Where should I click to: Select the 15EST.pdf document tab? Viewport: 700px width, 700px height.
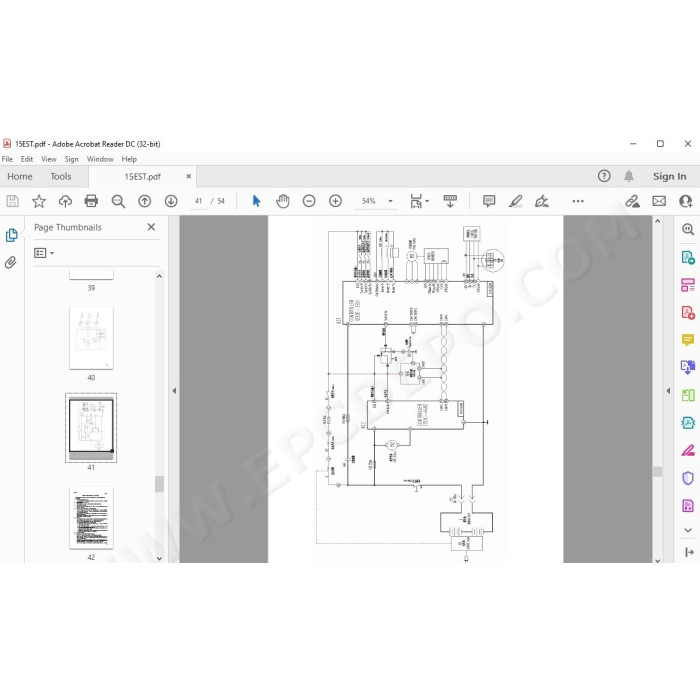[x=142, y=177]
